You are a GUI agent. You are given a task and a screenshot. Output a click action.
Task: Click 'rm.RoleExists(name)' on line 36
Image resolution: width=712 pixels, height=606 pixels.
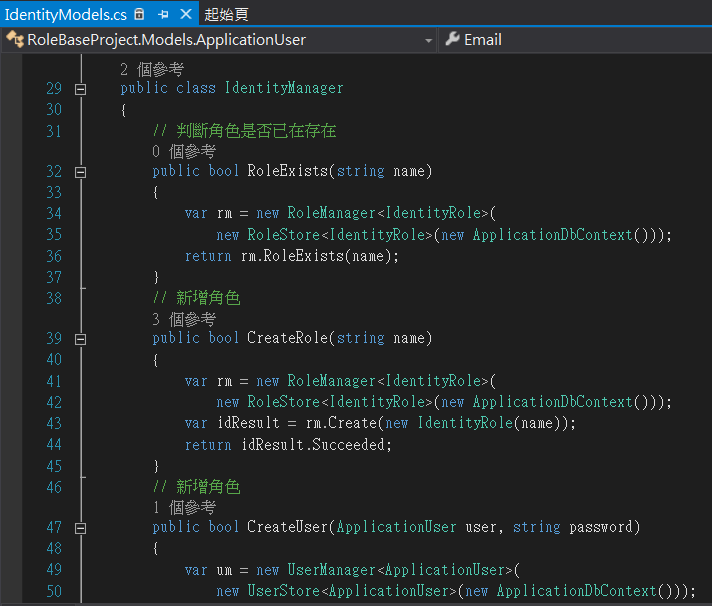pos(316,256)
